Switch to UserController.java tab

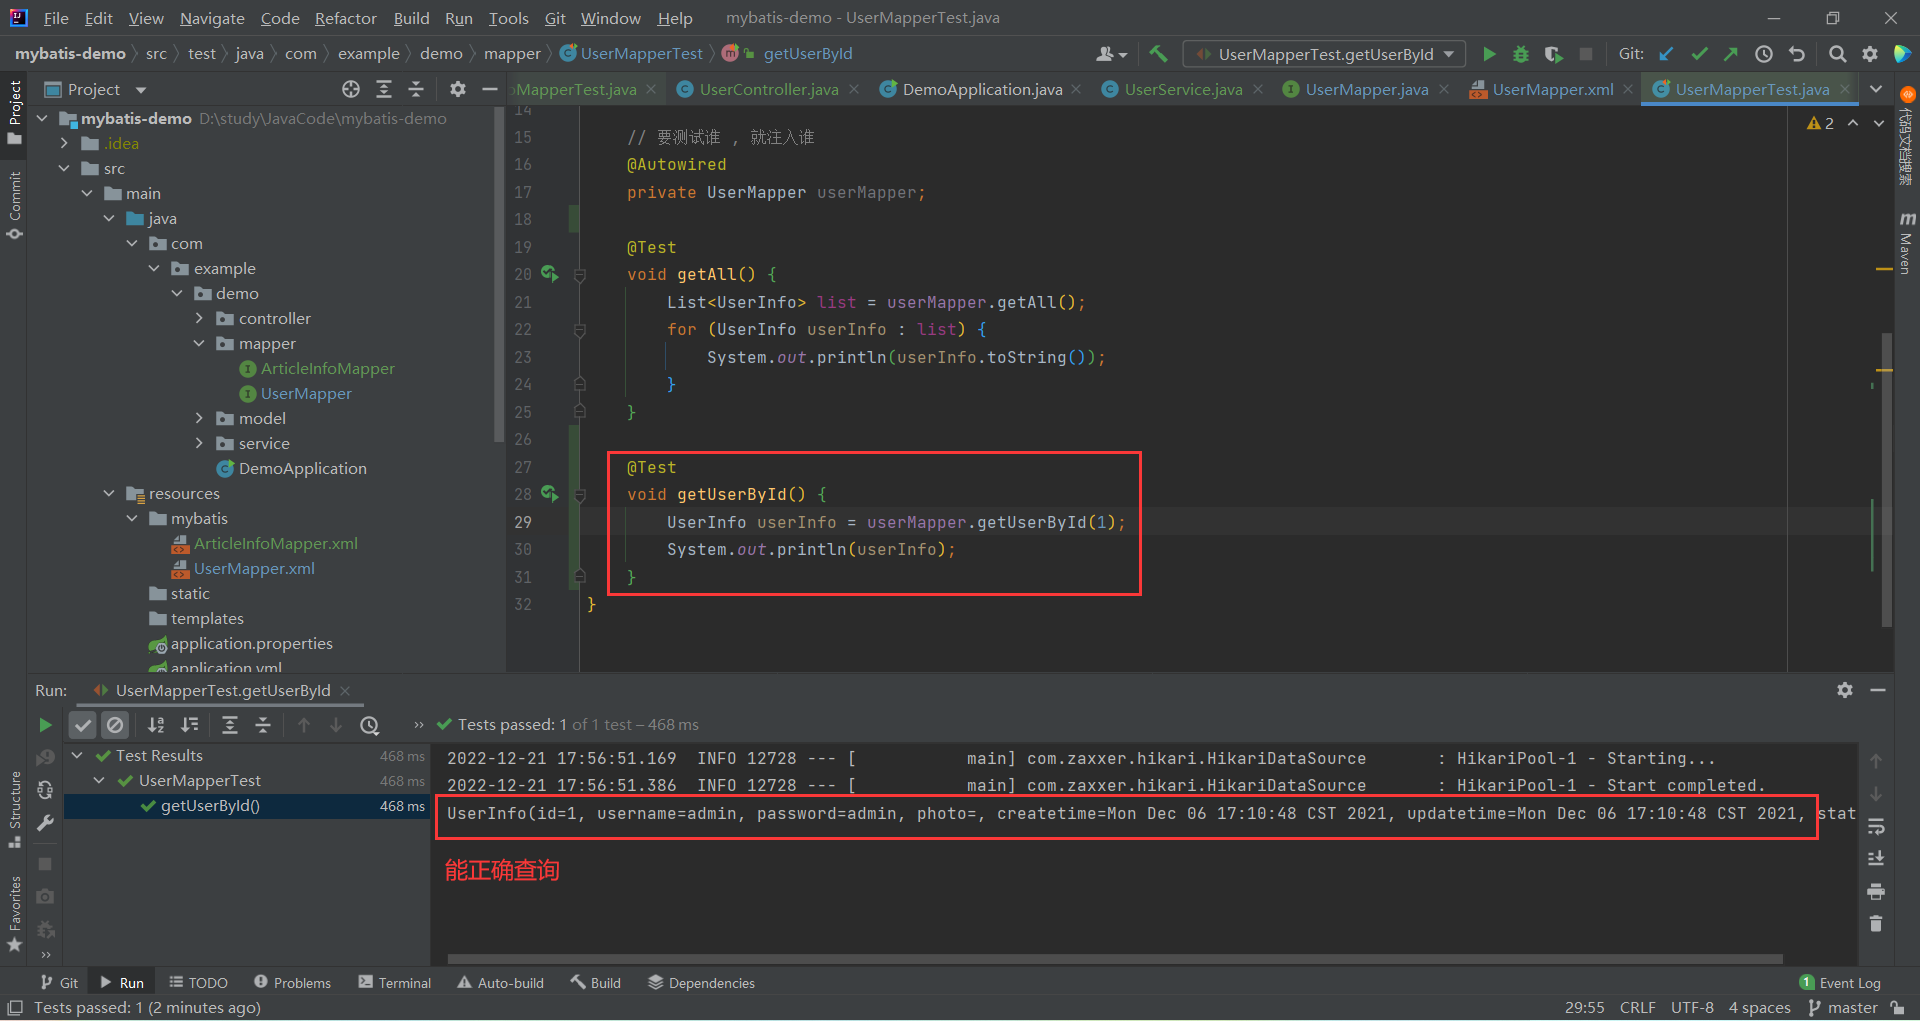pyautogui.click(x=768, y=89)
